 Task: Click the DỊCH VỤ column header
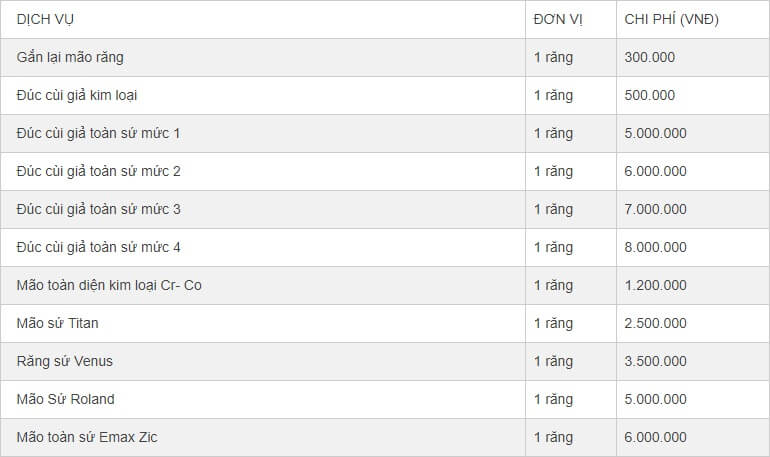tap(45, 20)
